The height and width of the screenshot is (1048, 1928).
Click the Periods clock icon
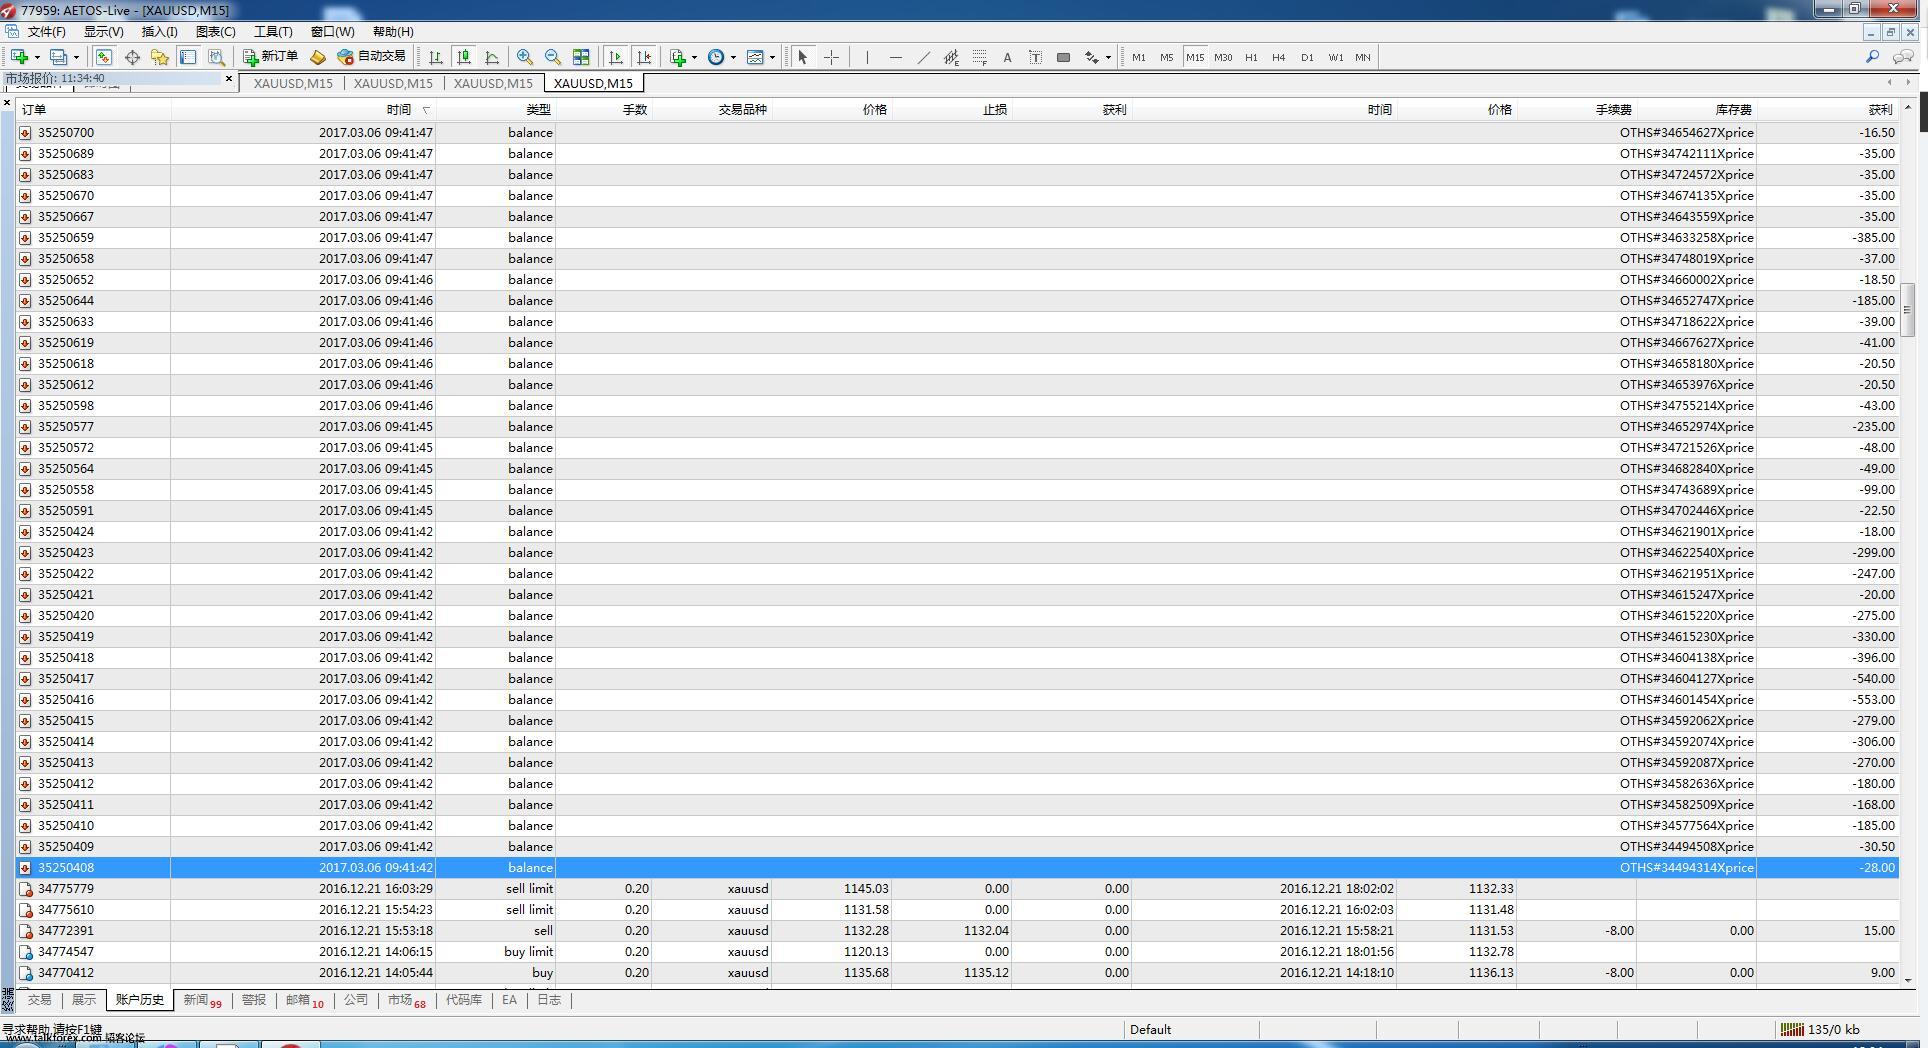(x=716, y=57)
